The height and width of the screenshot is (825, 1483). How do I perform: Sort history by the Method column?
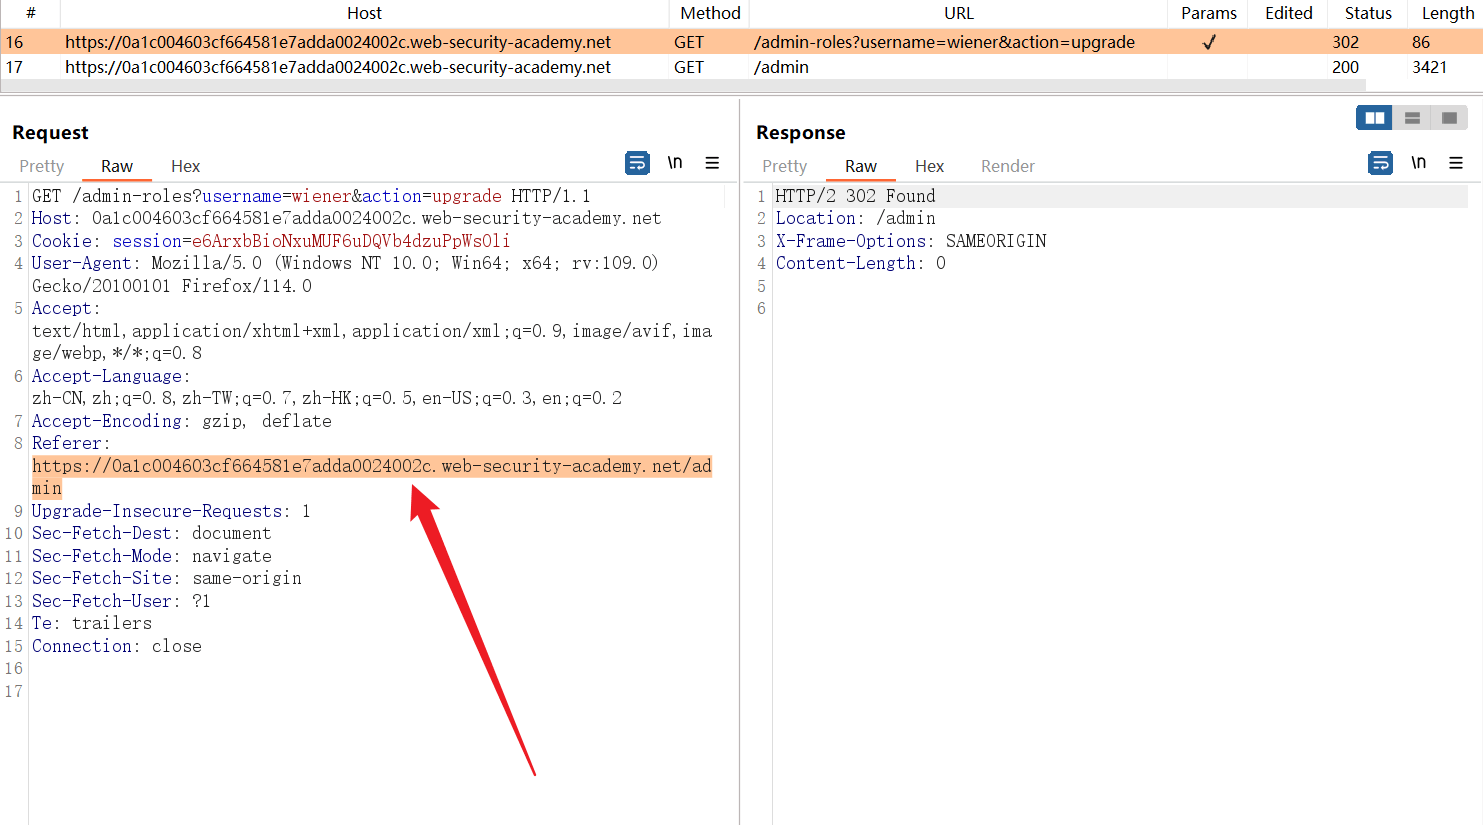pos(710,13)
